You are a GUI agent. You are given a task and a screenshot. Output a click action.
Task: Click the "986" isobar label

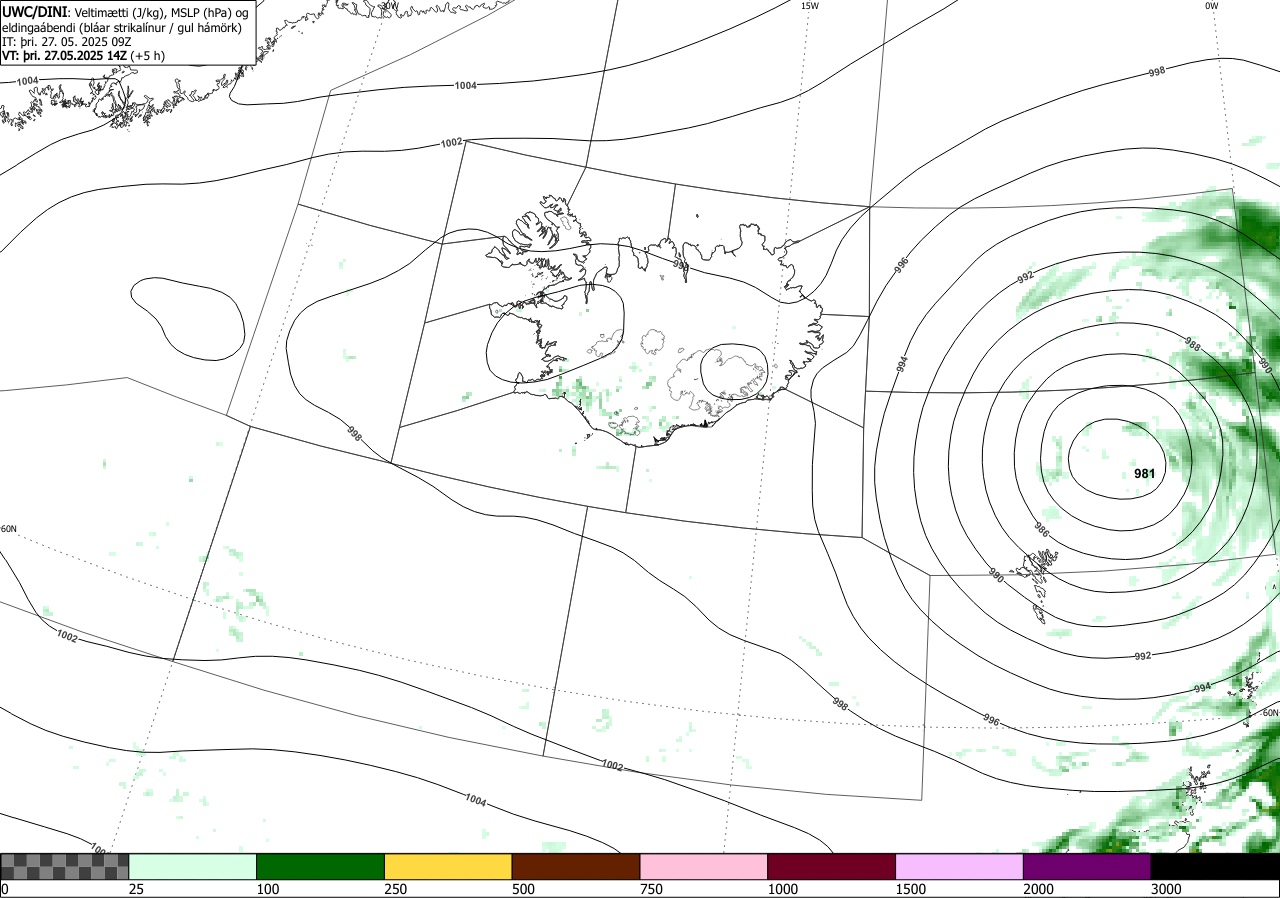click(x=1041, y=530)
